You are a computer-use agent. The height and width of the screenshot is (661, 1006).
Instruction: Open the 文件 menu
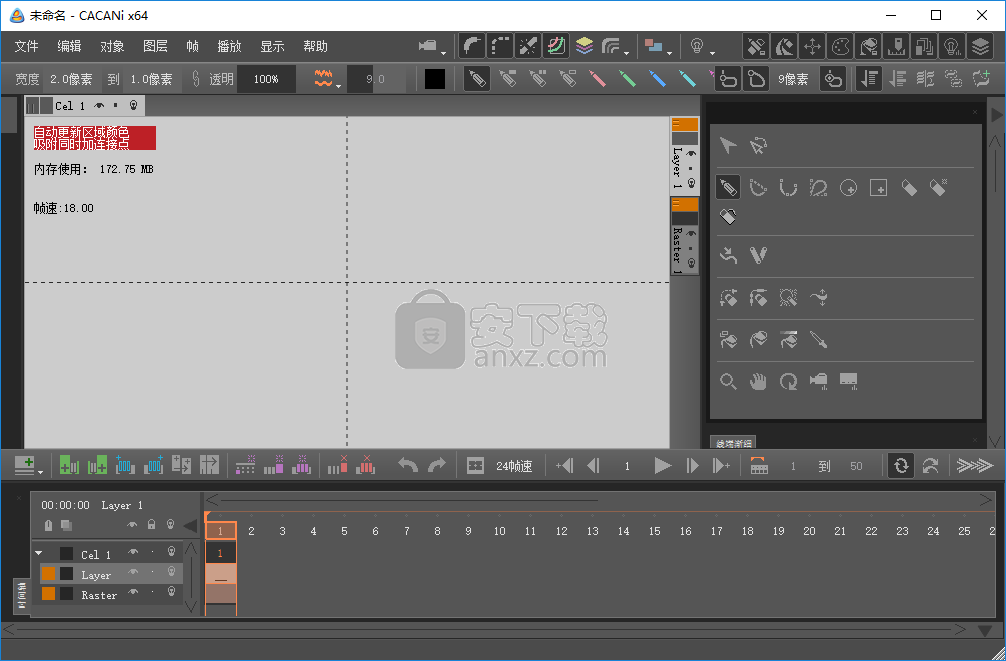point(26,46)
